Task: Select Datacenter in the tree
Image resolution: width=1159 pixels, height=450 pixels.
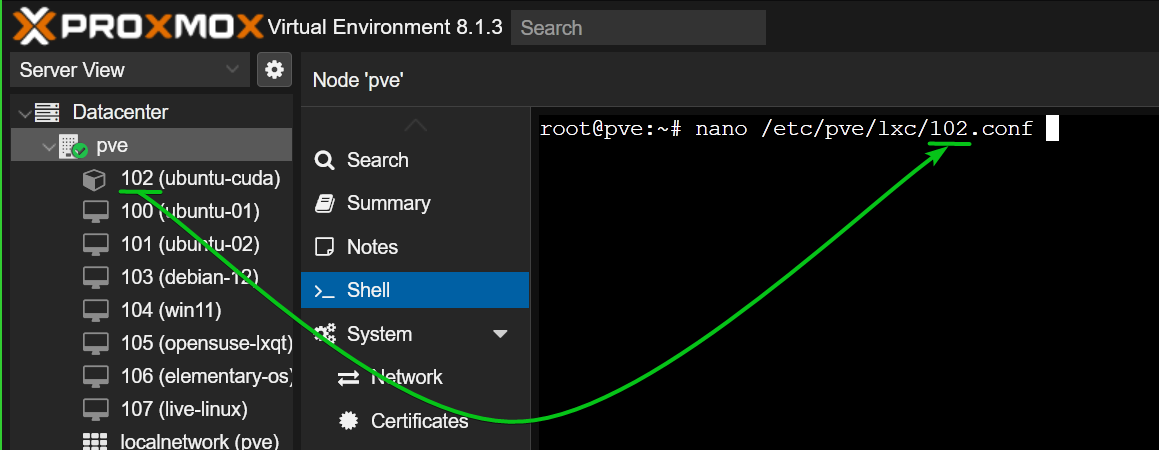Action: 120,112
